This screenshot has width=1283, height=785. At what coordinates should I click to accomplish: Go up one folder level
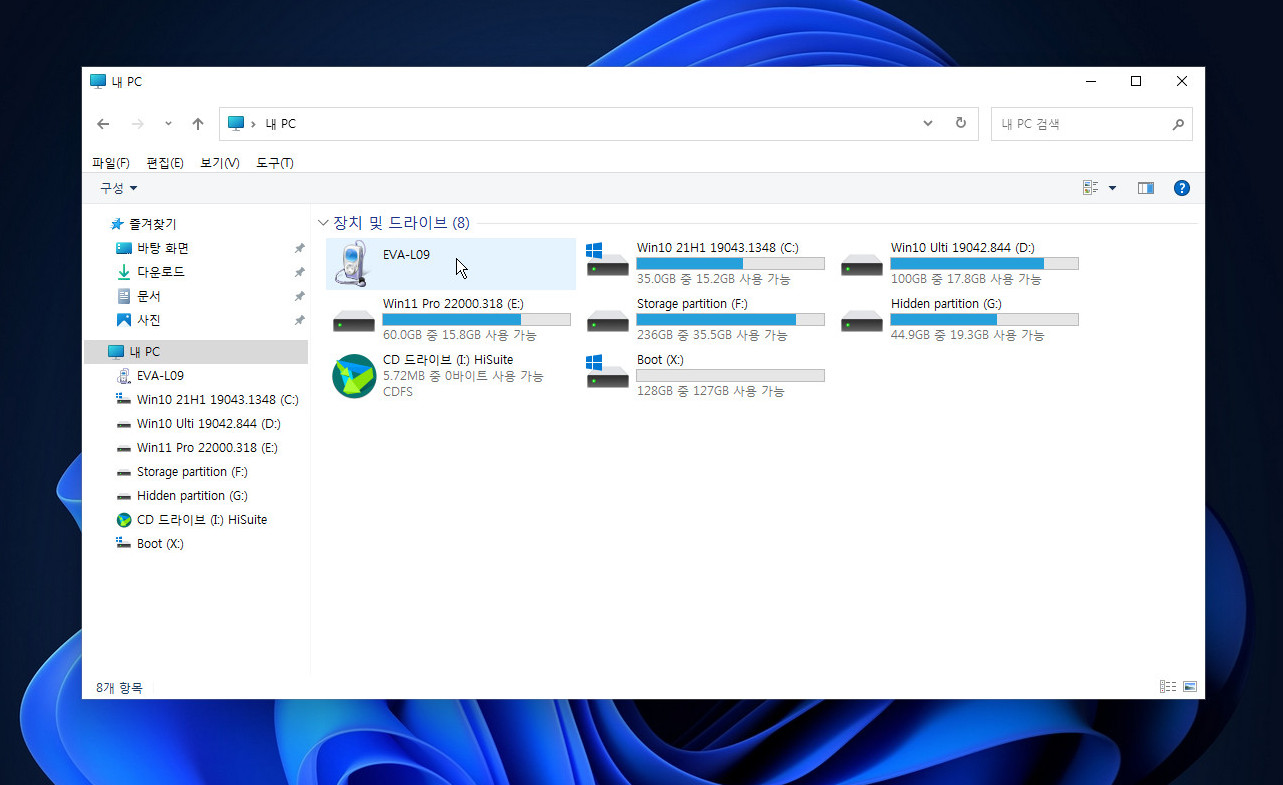click(x=198, y=124)
